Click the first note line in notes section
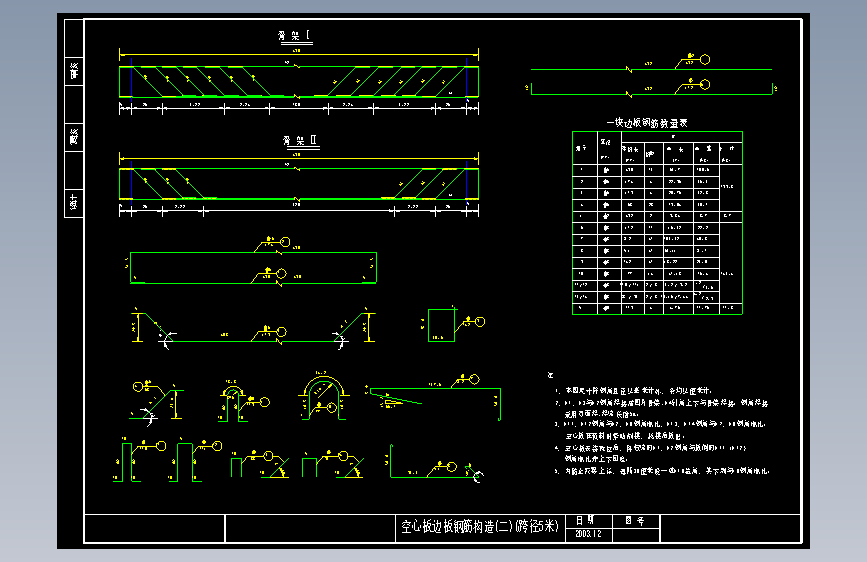This screenshot has width=867, height=562. coord(634,391)
